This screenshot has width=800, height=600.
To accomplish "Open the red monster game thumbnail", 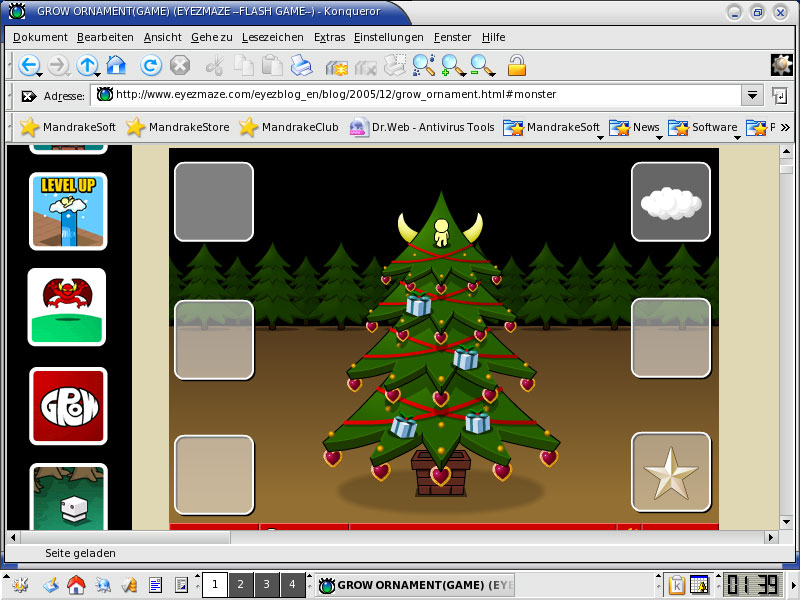I will (x=67, y=307).
